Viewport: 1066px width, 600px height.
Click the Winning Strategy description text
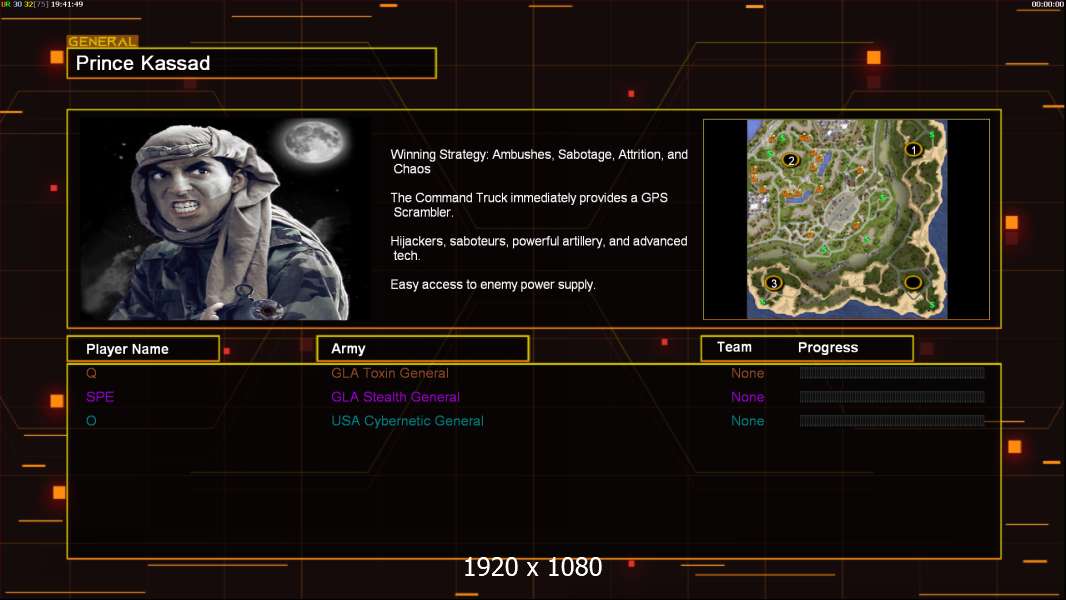click(539, 162)
